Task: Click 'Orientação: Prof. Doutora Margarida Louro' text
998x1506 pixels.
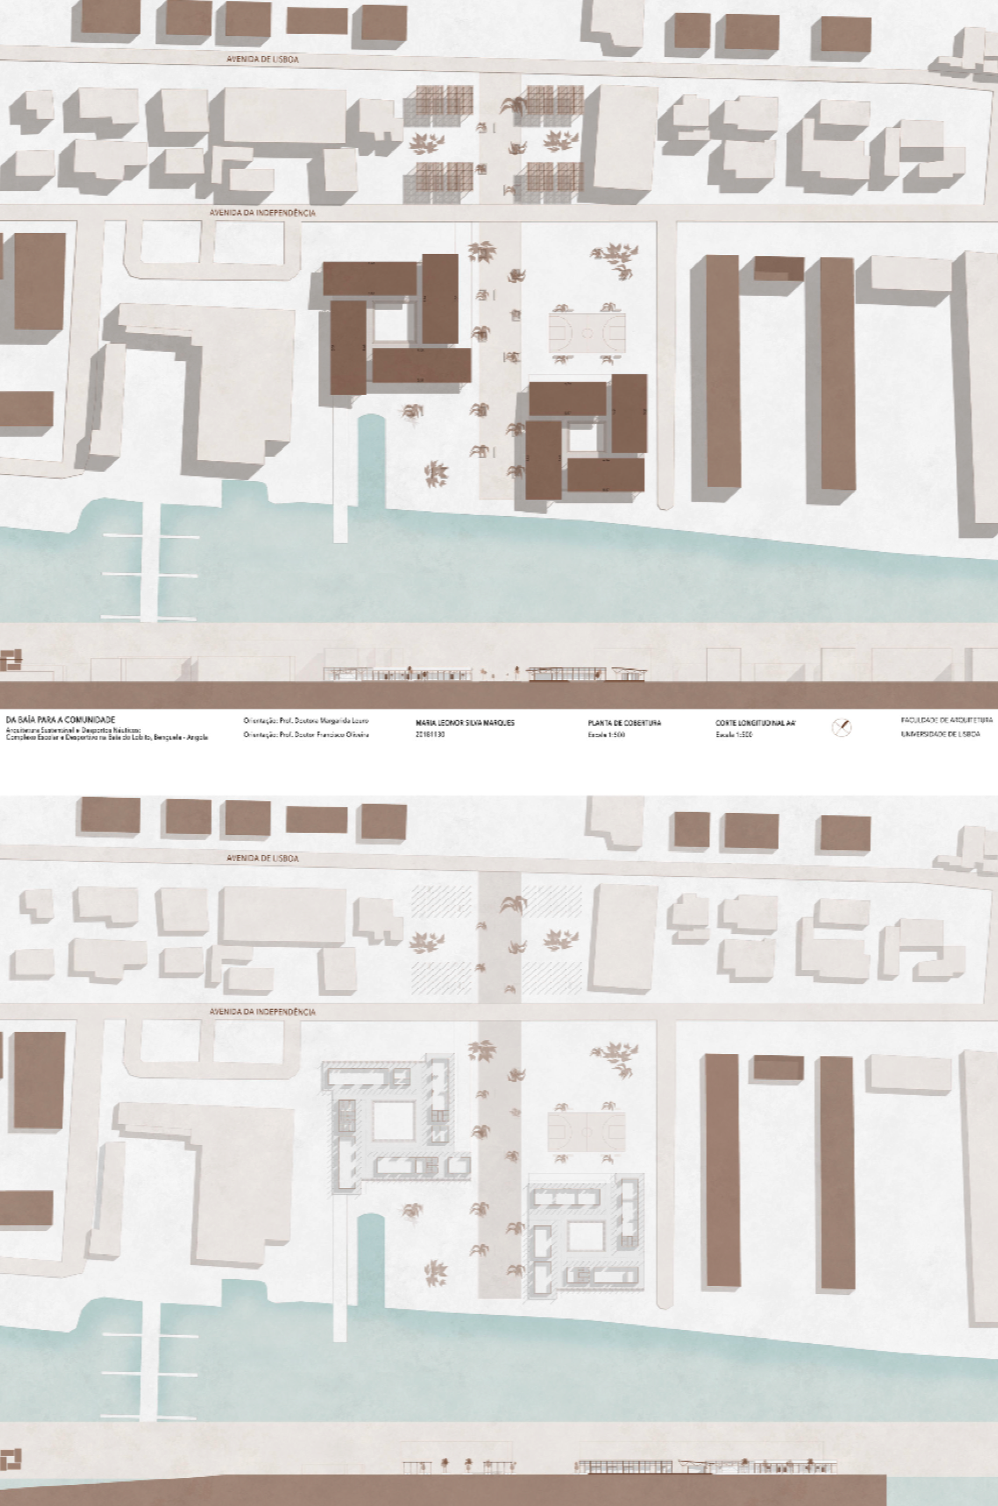Action: 306,722
